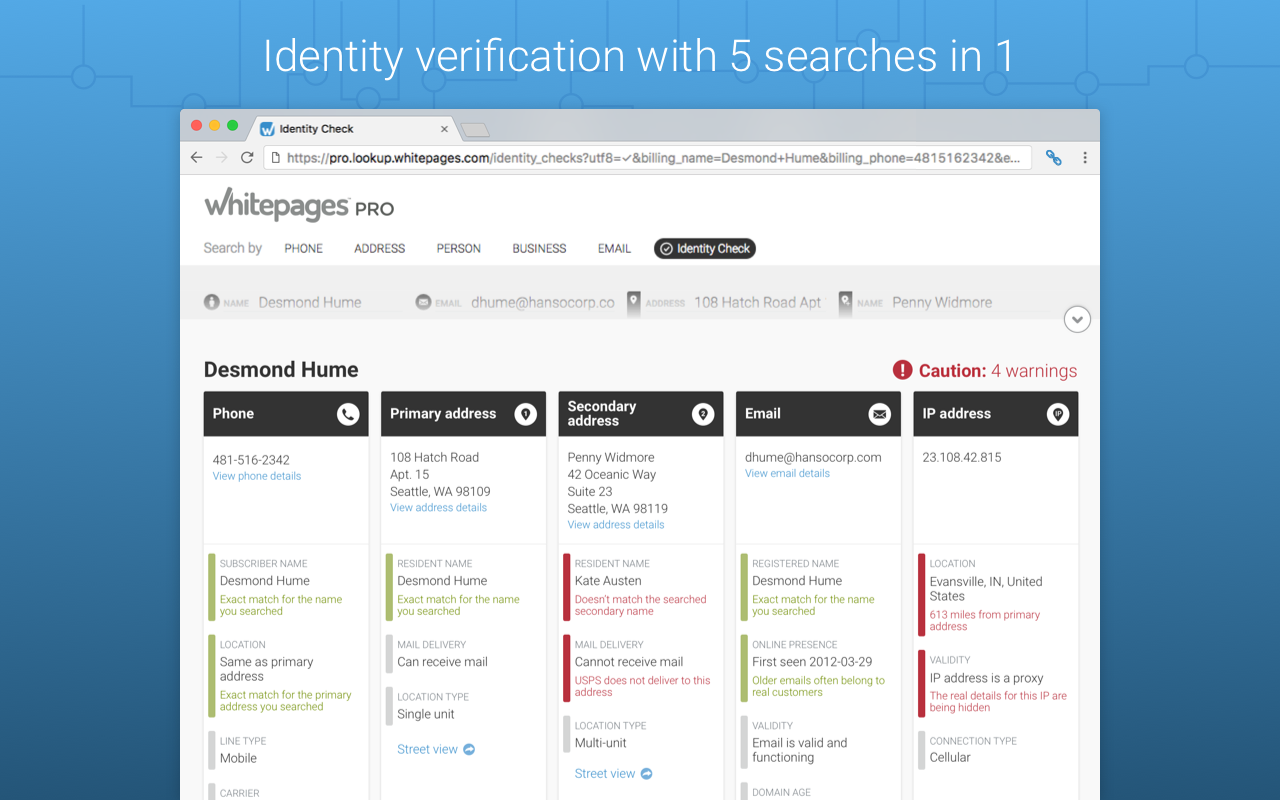Open the browser three-dot menu
This screenshot has width=1280, height=800.
click(1085, 158)
